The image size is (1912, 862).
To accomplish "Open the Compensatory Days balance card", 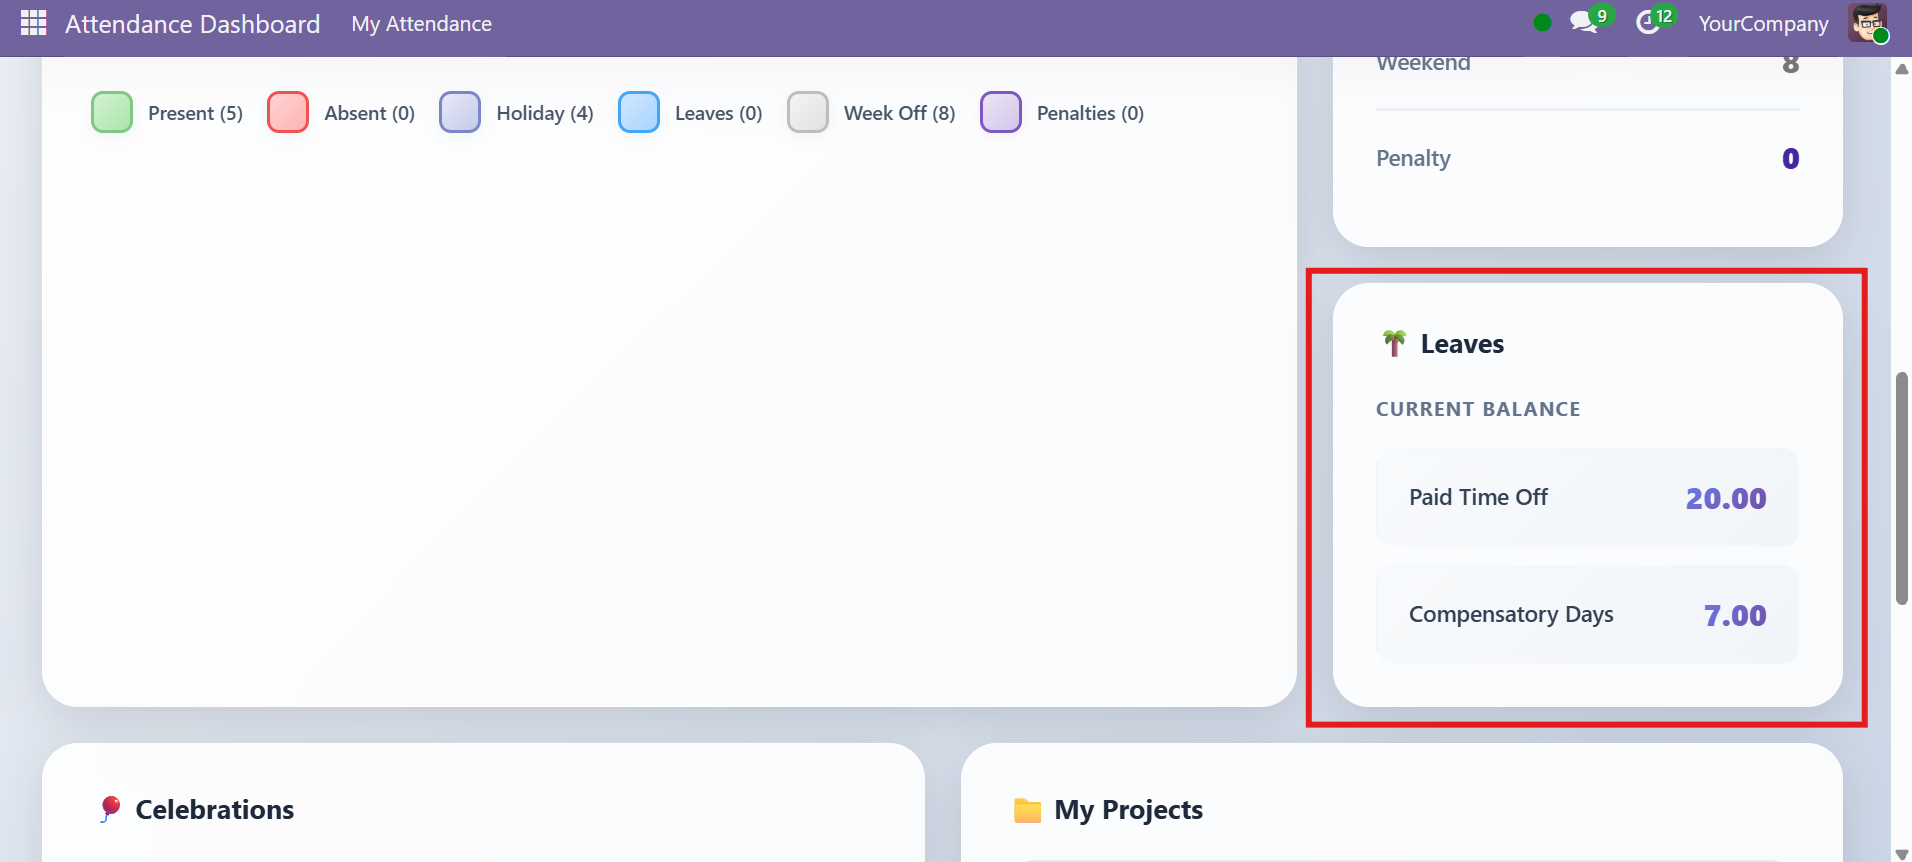I will pyautogui.click(x=1586, y=614).
